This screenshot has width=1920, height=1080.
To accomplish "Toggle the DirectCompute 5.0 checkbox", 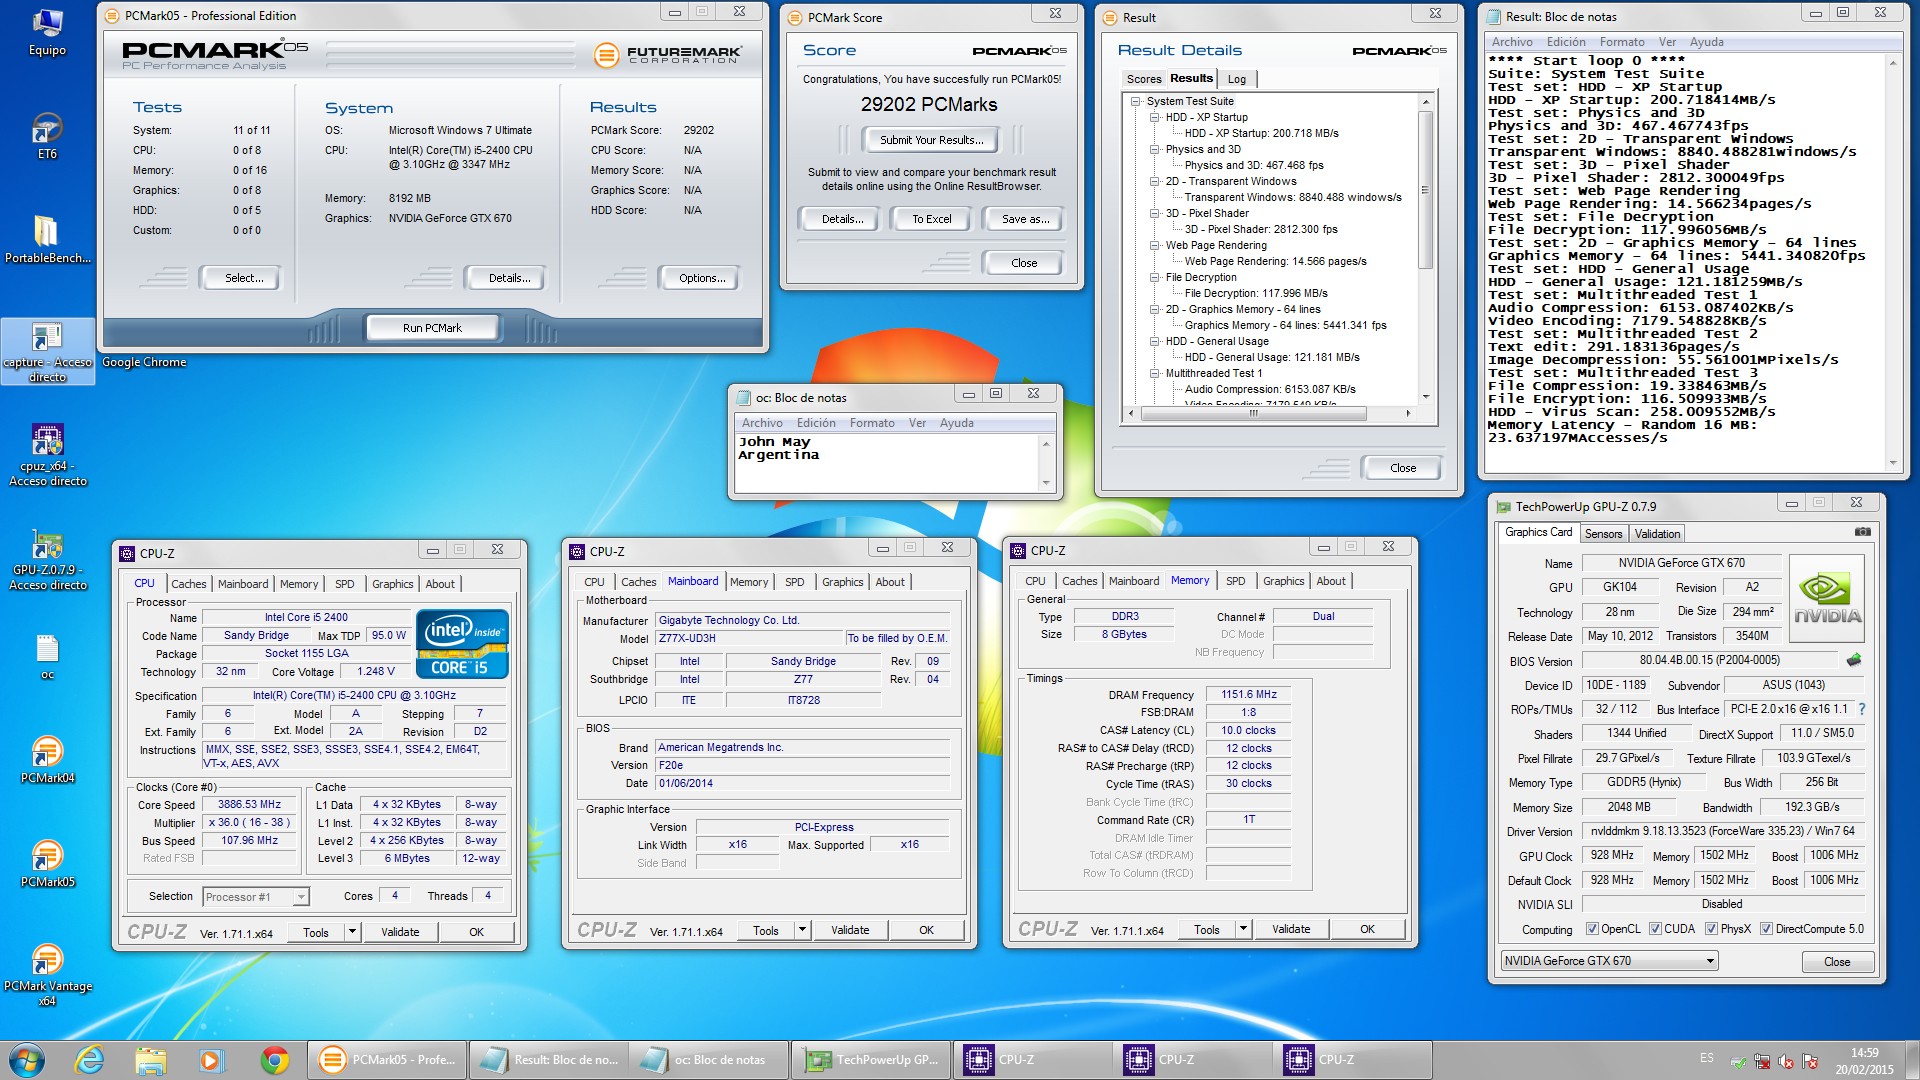I will (x=1766, y=929).
